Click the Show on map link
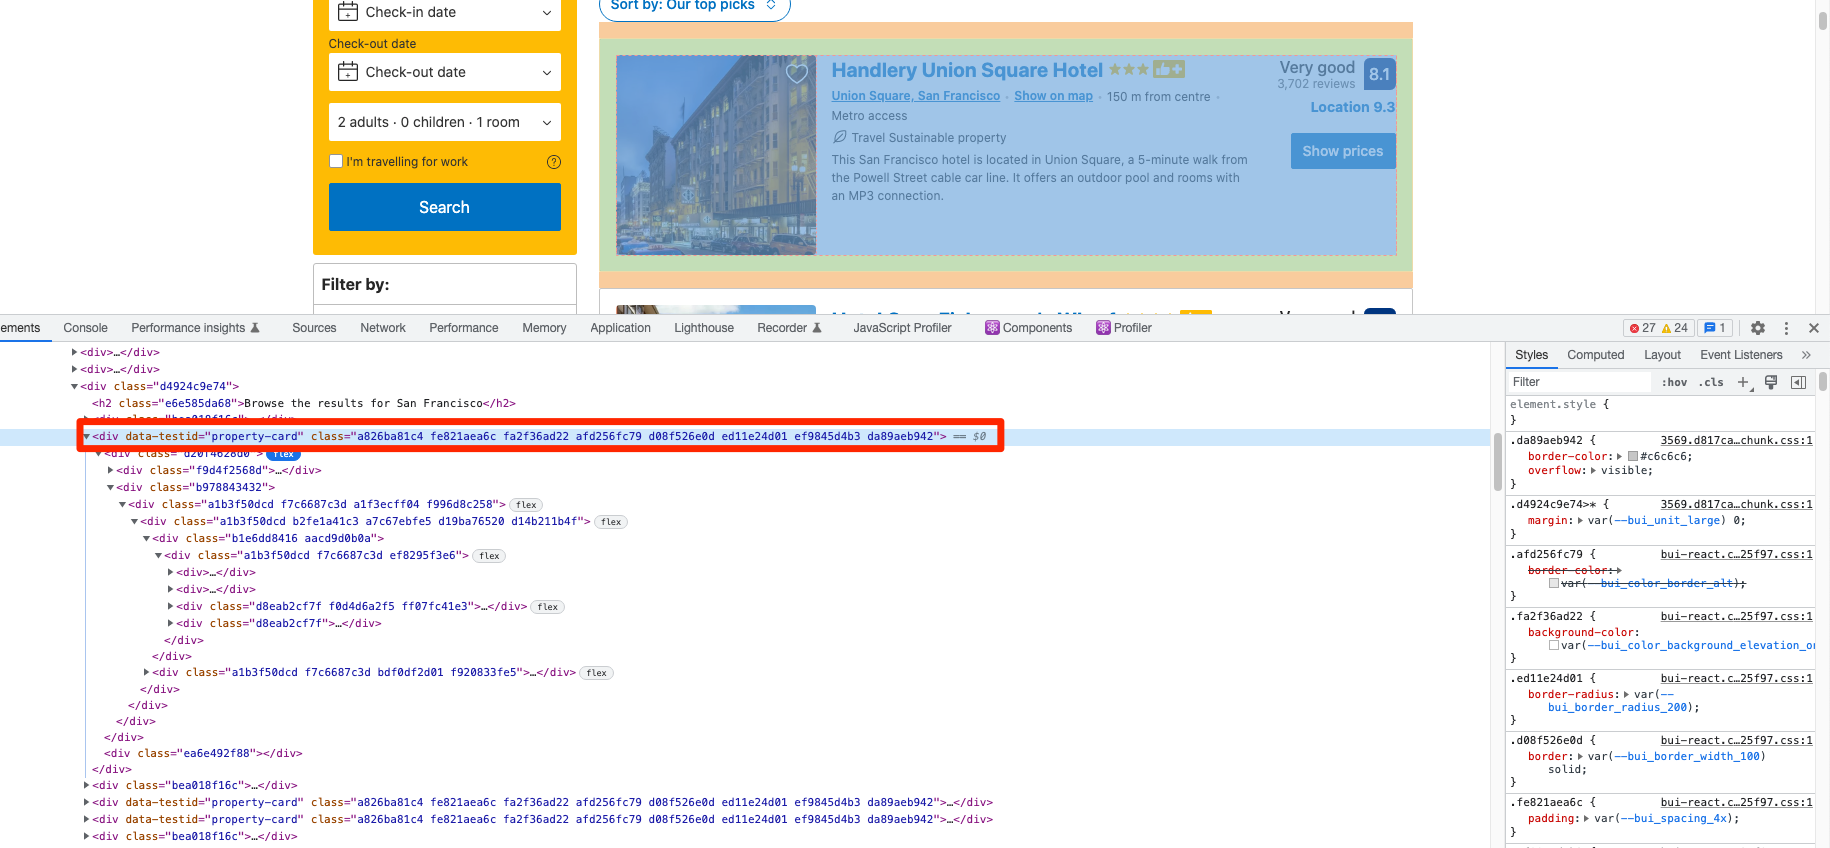Screen dimensions: 1830x848 click(x=1053, y=96)
